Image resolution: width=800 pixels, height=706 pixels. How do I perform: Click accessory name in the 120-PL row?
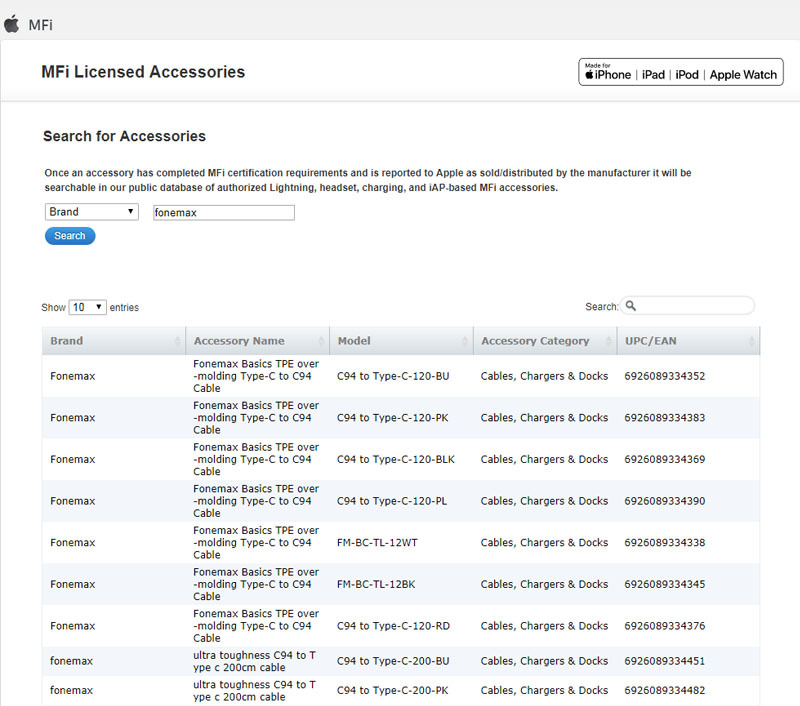(256, 501)
